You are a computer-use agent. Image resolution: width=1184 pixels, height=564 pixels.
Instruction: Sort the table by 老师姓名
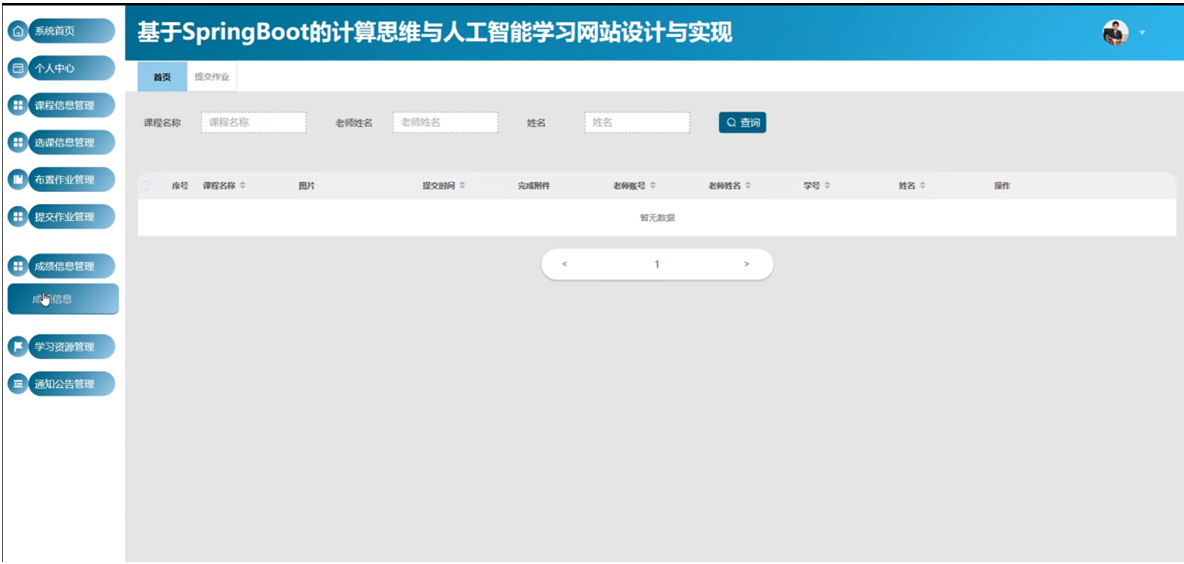click(748, 186)
